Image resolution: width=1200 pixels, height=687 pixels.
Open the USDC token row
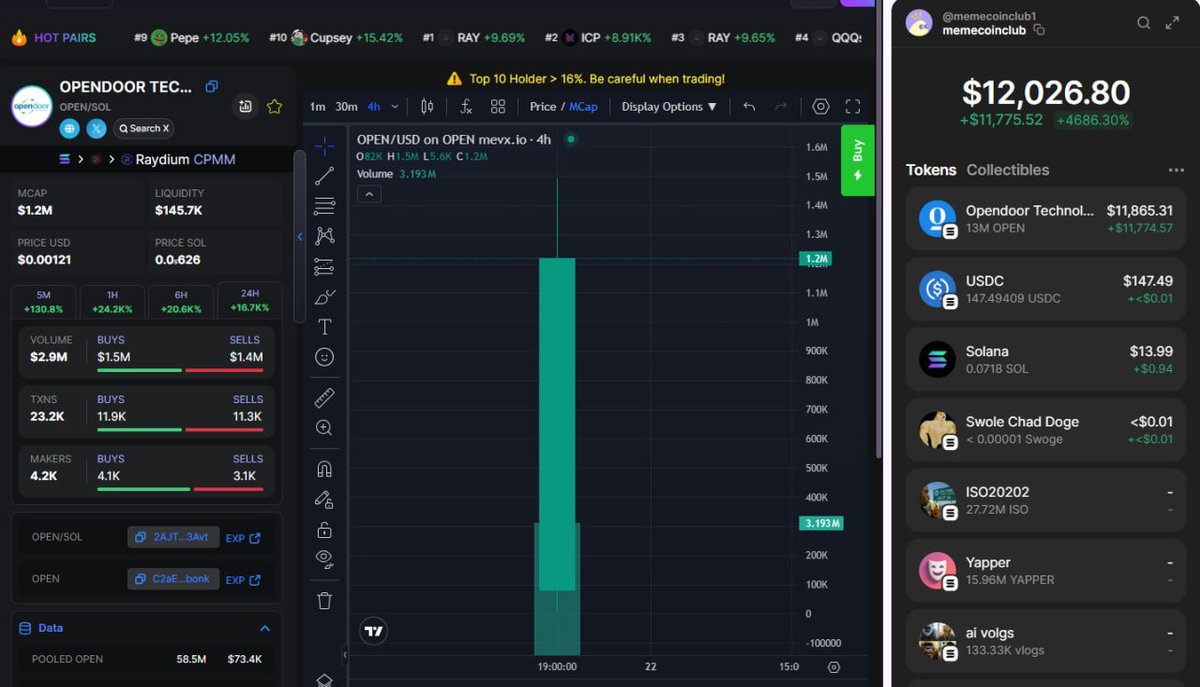pos(1046,290)
